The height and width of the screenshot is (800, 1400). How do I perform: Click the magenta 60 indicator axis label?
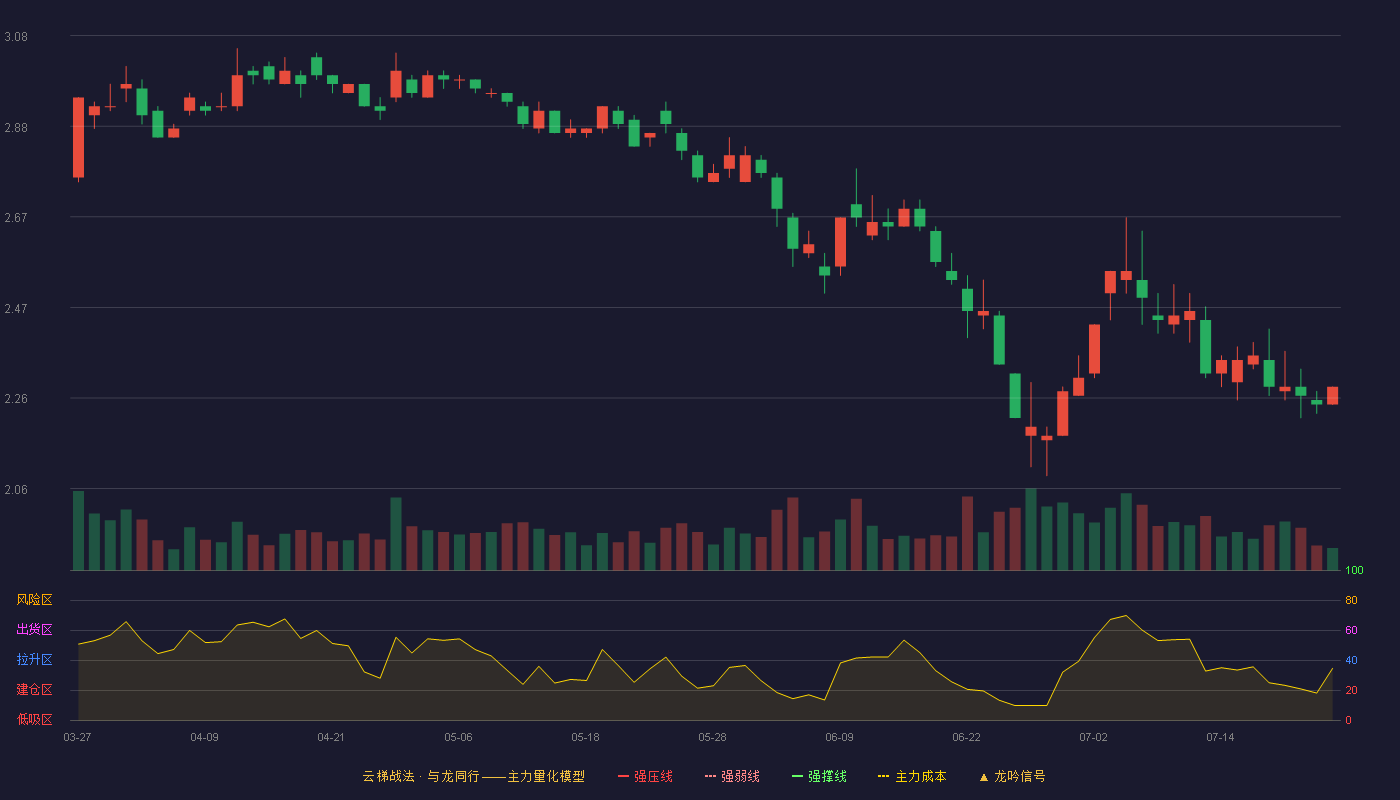[x=1351, y=630]
